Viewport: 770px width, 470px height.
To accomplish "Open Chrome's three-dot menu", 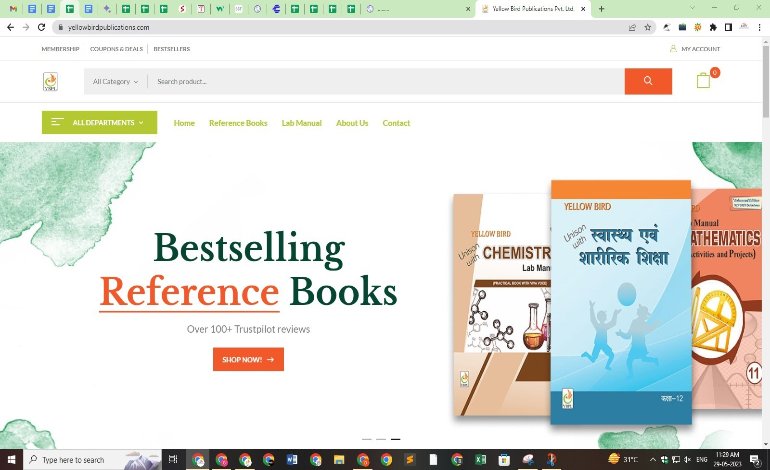I will click(759, 28).
